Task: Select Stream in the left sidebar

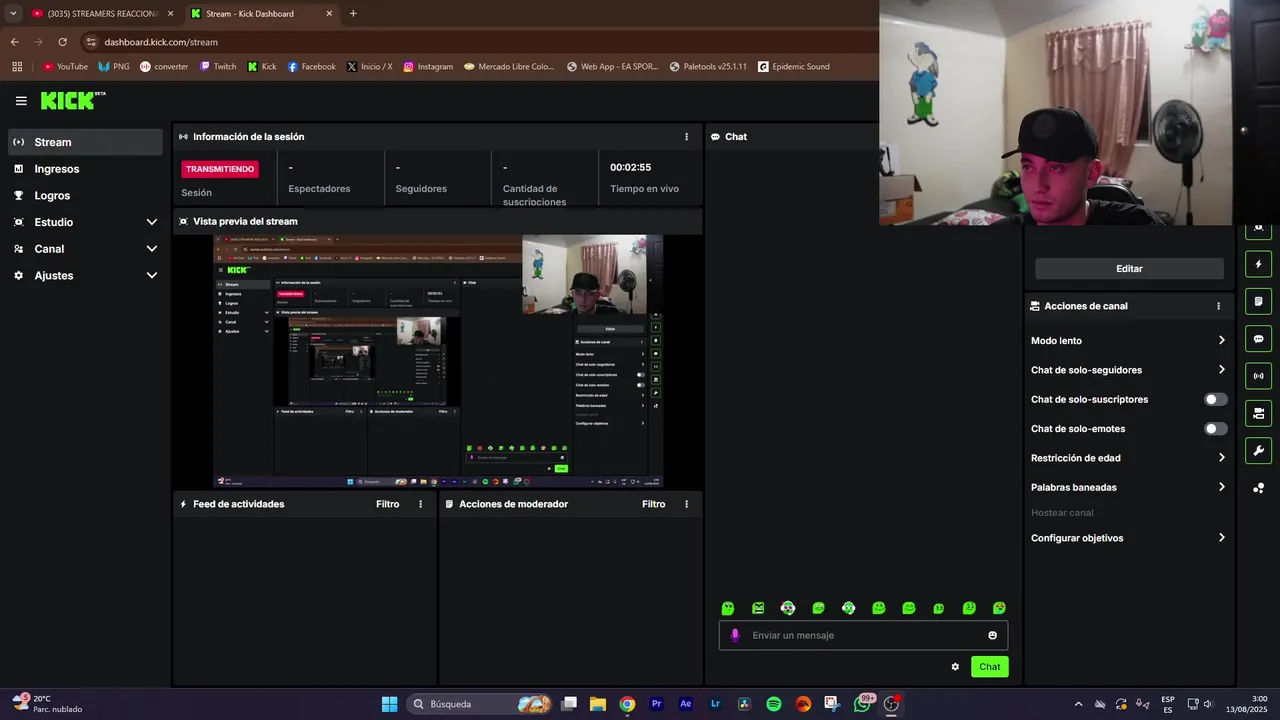Action: tap(85, 142)
